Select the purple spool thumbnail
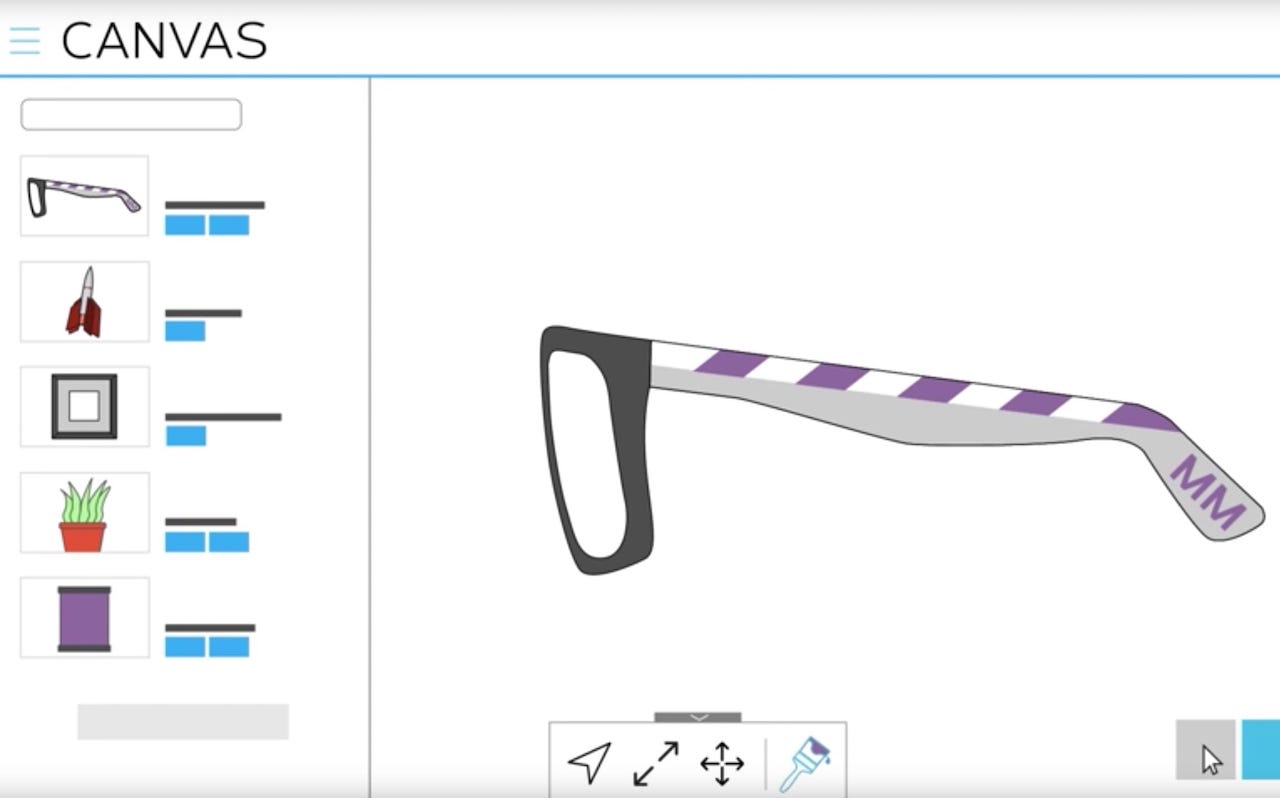Viewport: 1280px width, 798px height. (x=85, y=618)
